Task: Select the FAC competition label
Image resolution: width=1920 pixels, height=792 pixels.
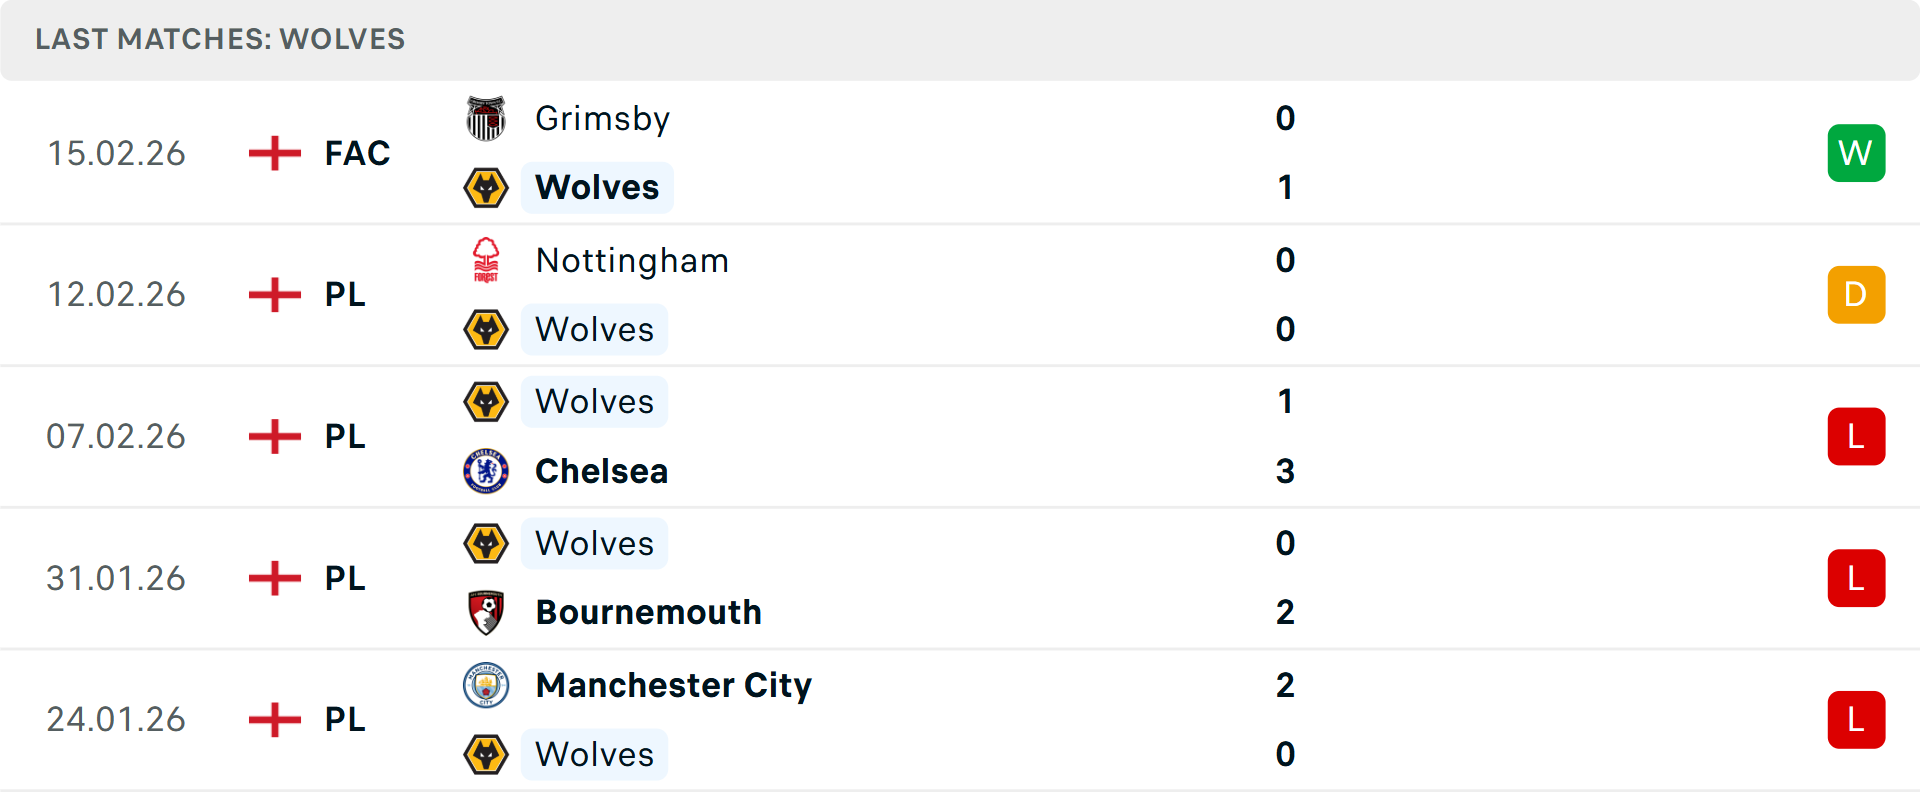Action: point(356,152)
